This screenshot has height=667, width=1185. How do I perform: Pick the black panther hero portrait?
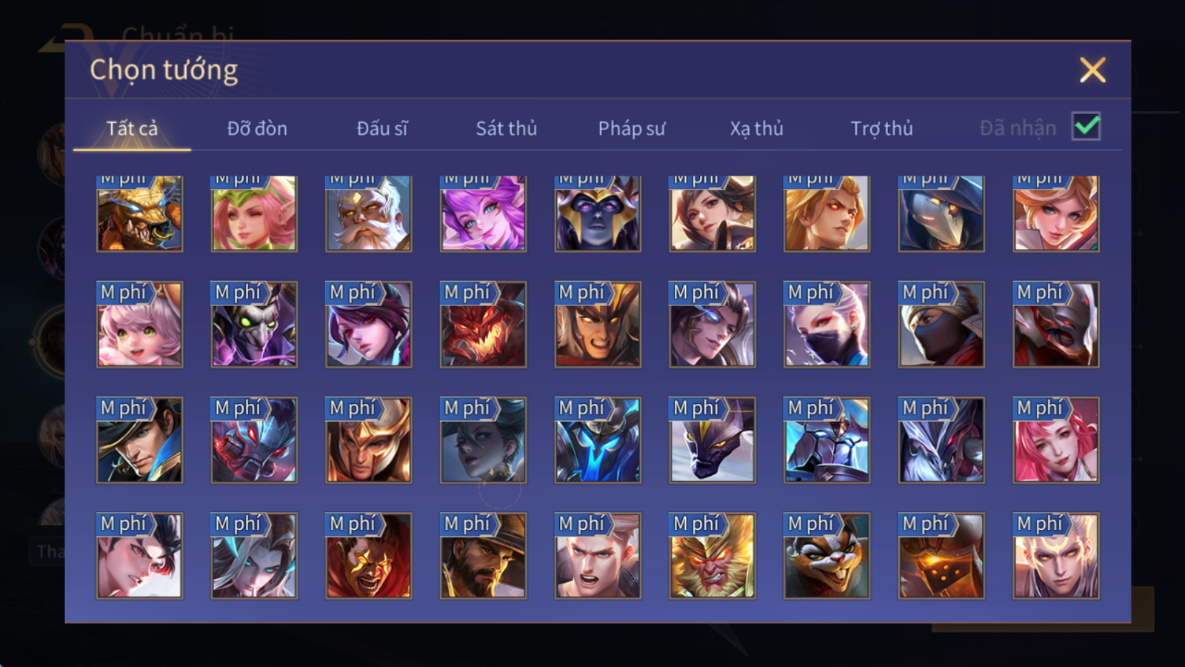(713, 440)
